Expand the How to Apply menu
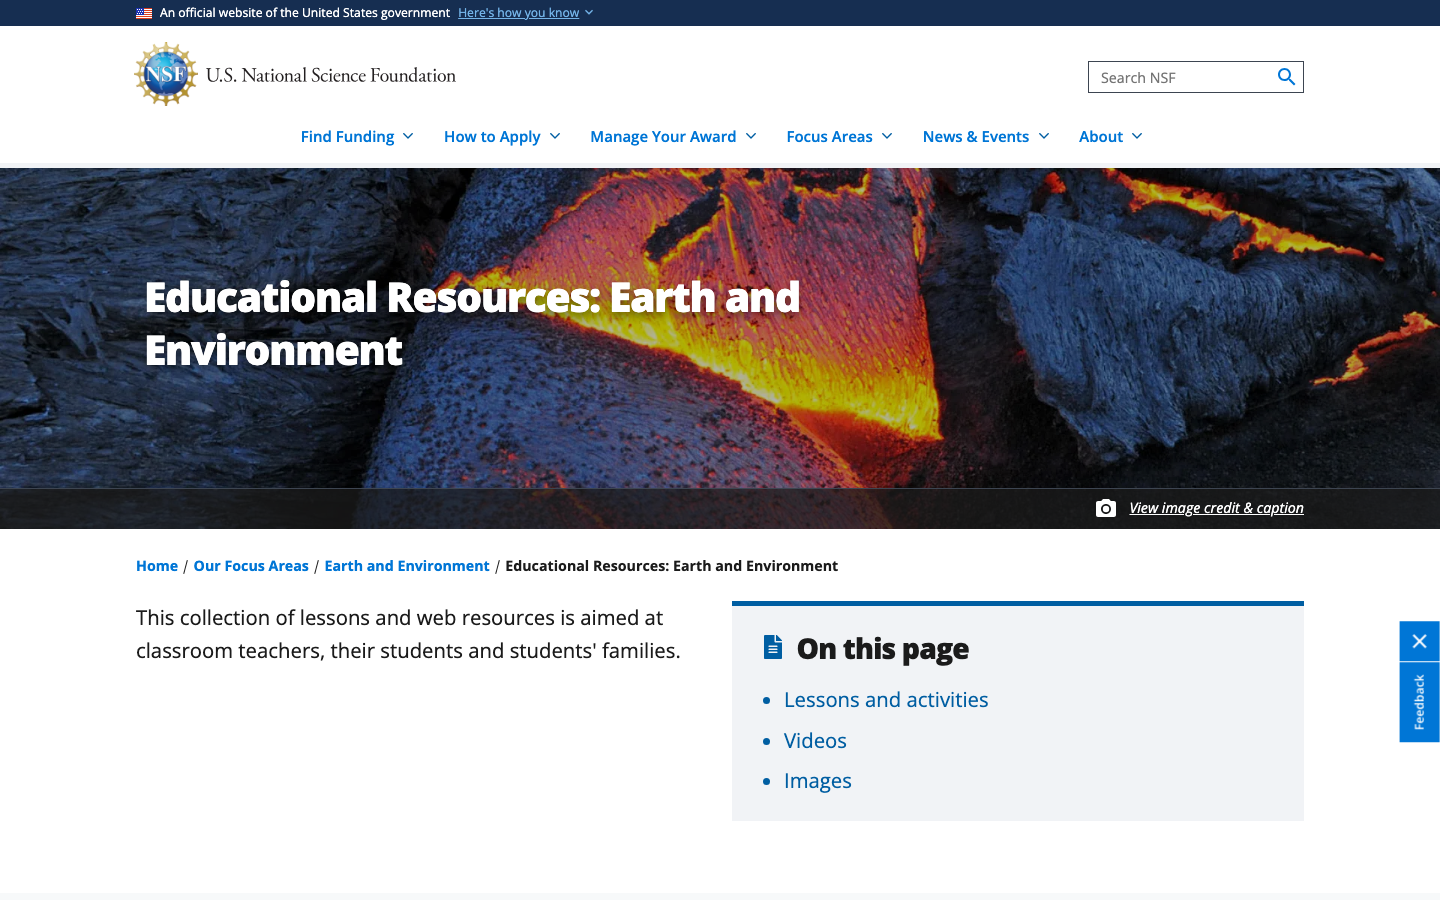The width and height of the screenshot is (1440, 900). (x=502, y=136)
